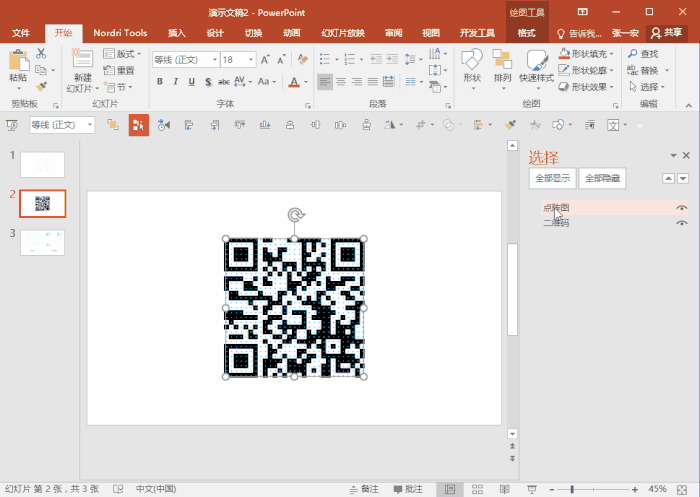Toggle left text alignment

325,82
